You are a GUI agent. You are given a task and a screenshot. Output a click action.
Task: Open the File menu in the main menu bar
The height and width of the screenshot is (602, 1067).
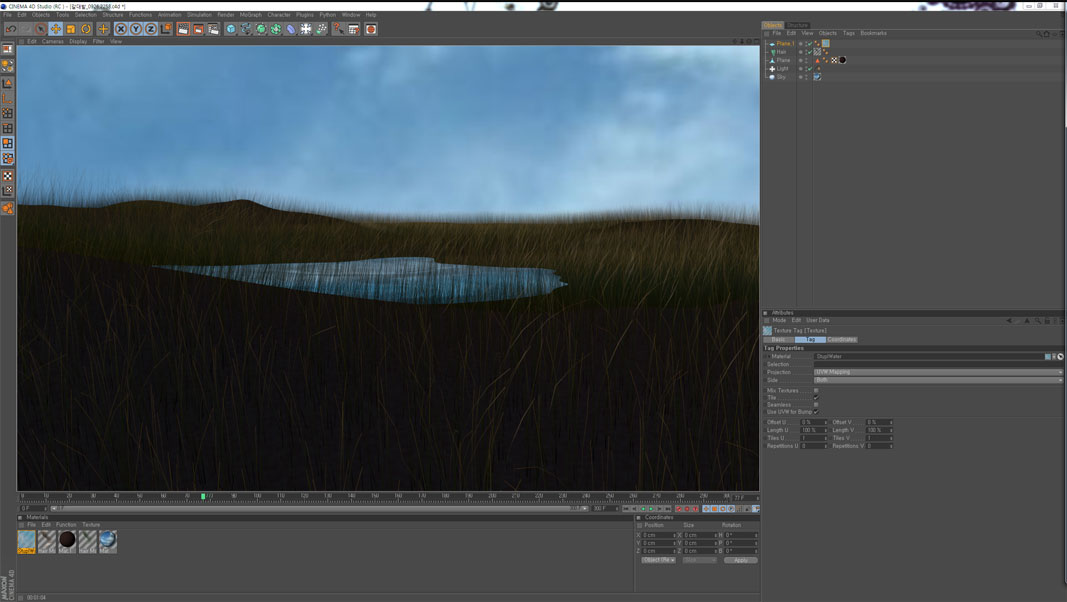click(7, 15)
